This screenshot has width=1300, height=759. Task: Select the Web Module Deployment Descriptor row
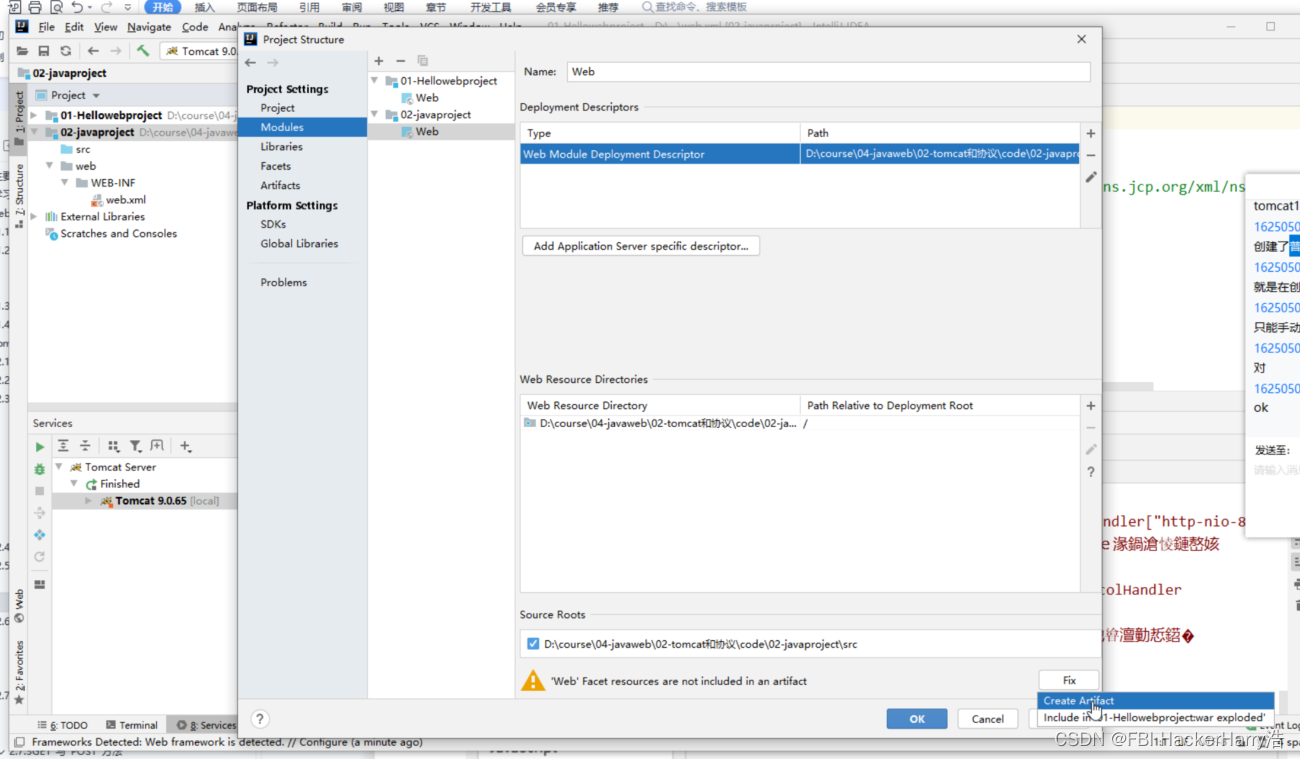[800, 154]
